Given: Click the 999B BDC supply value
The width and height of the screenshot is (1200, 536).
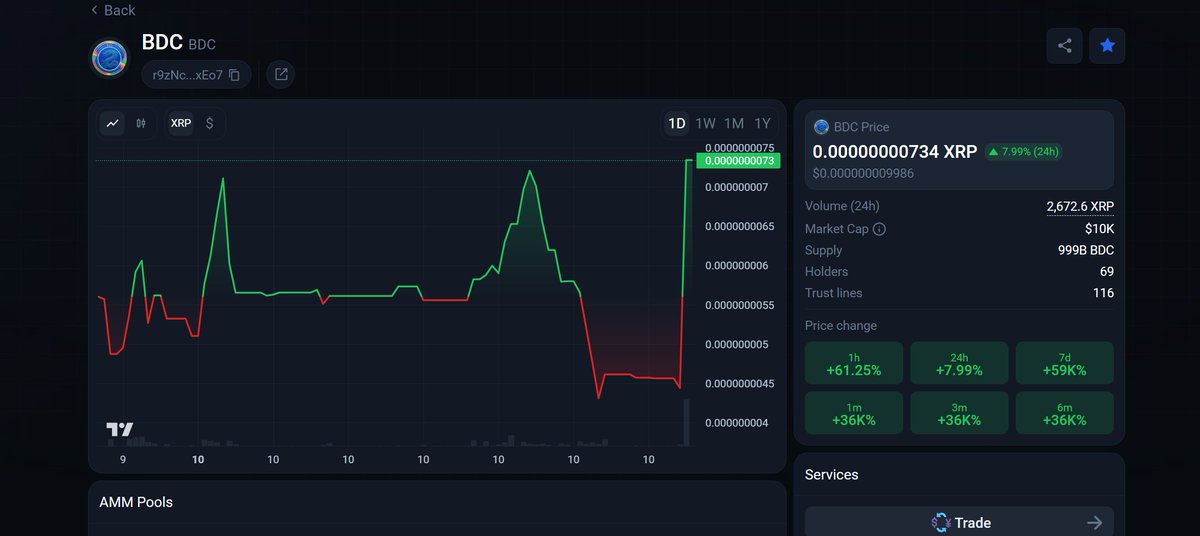Looking at the screenshot, I should (x=1085, y=250).
